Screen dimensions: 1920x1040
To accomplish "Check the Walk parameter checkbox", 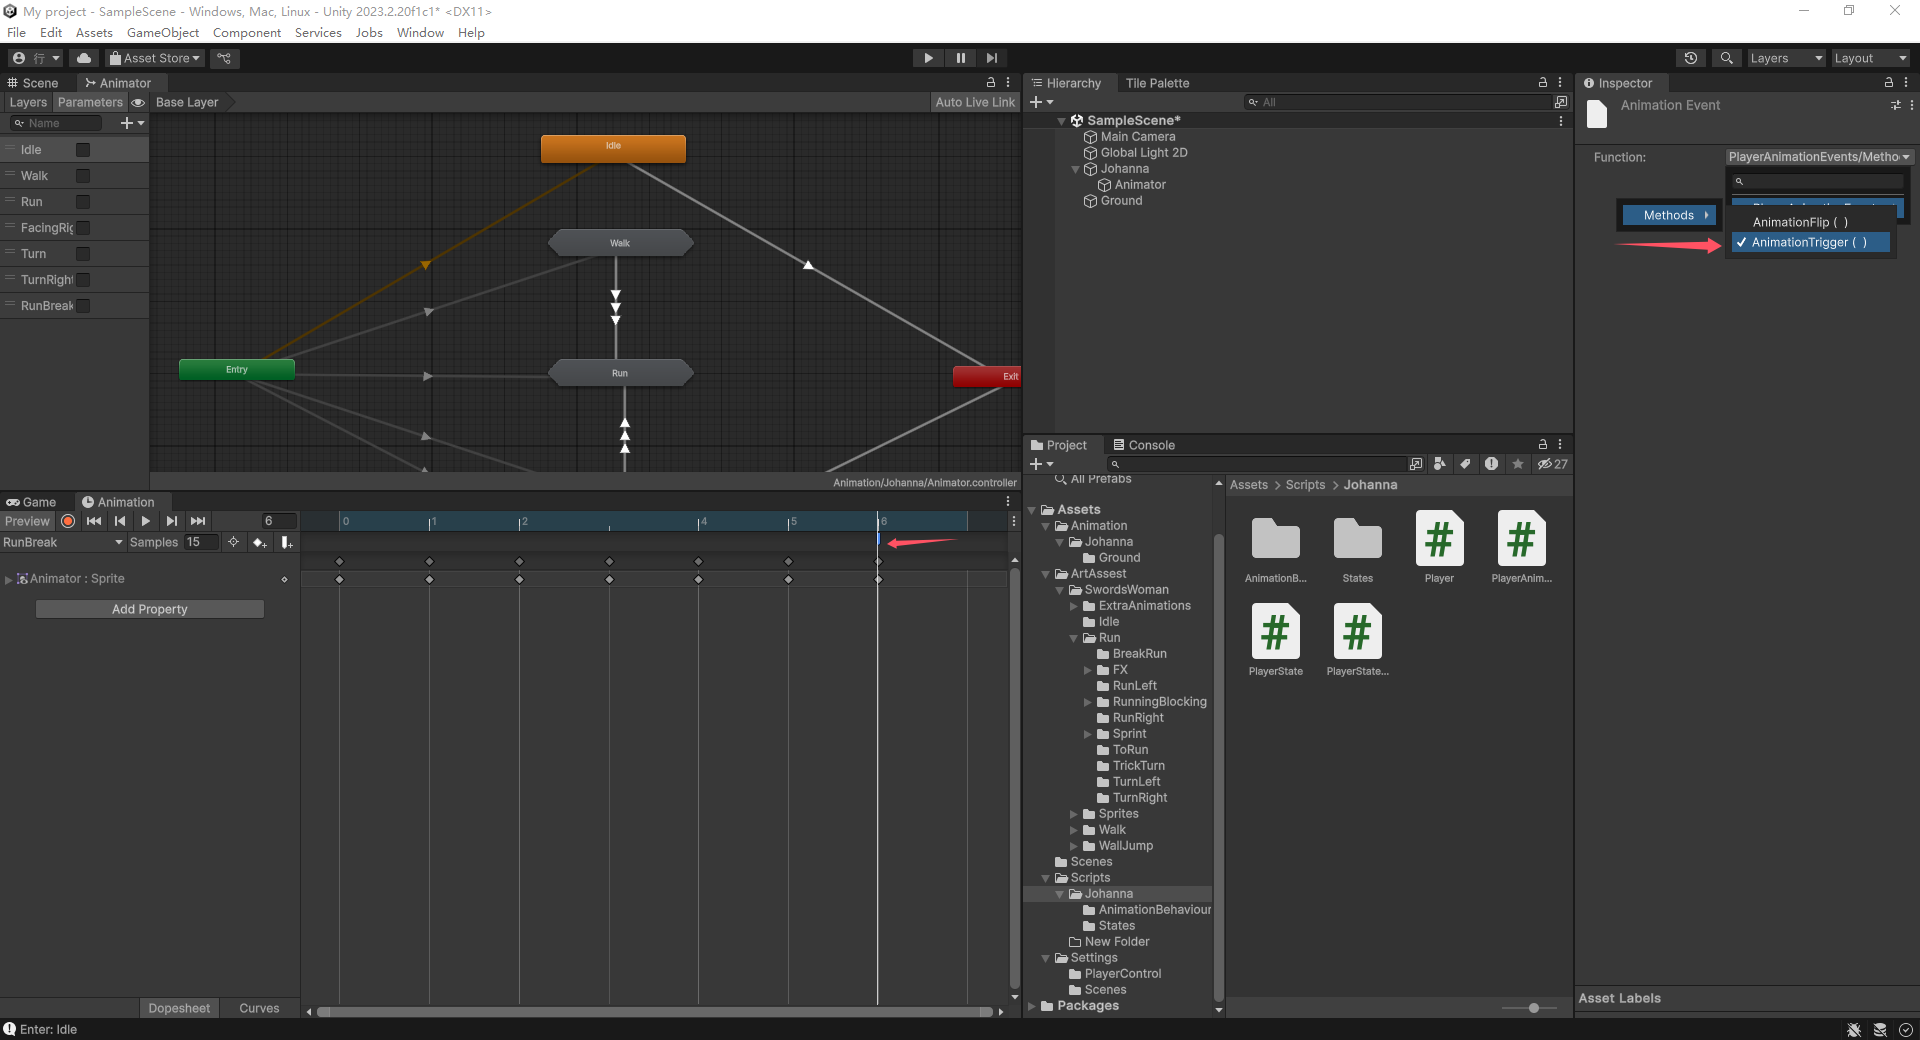I will click(83, 176).
